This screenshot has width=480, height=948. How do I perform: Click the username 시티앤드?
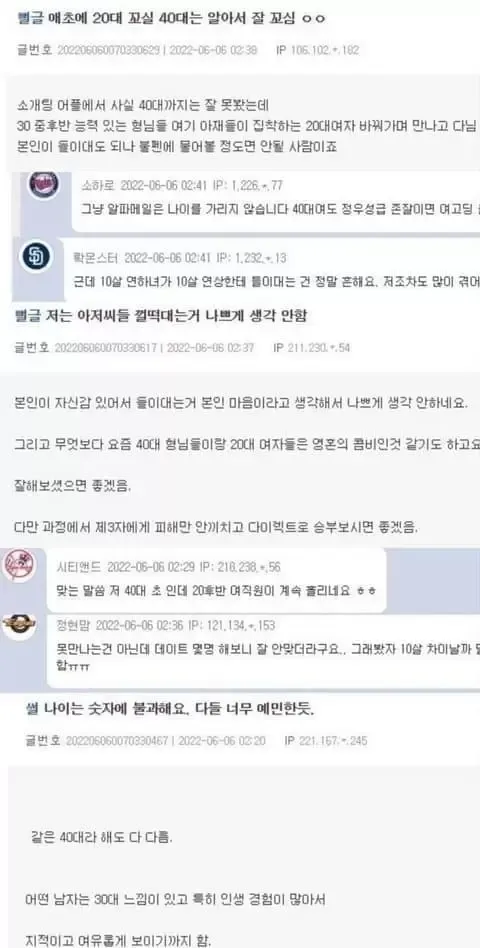(79, 567)
